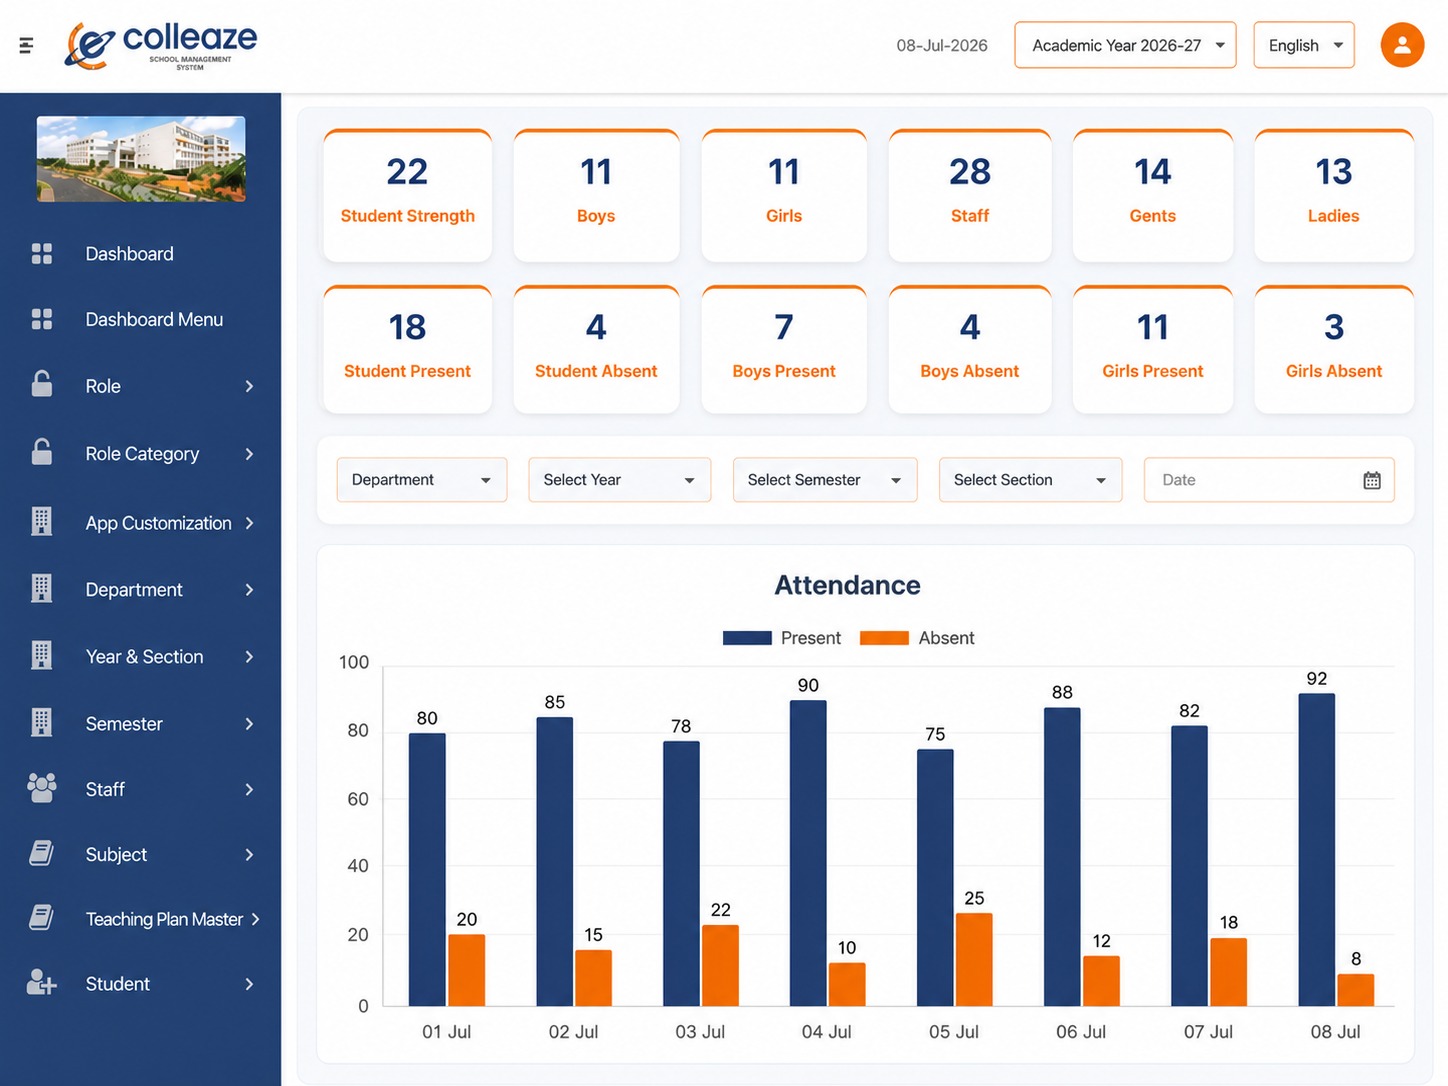The height and width of the screenshot is (1086, 1448).
Task: Click the Dashboard grid icon
Action: point(42,254)
